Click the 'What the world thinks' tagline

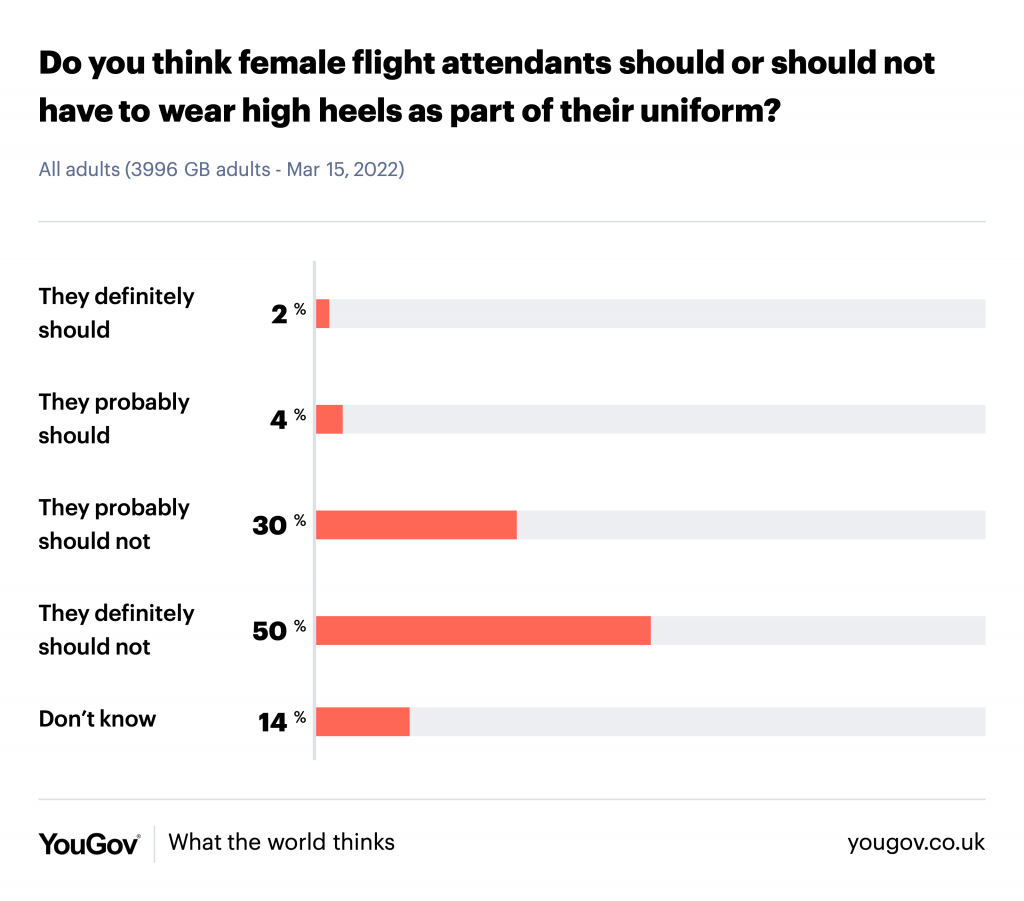point(282,842)
